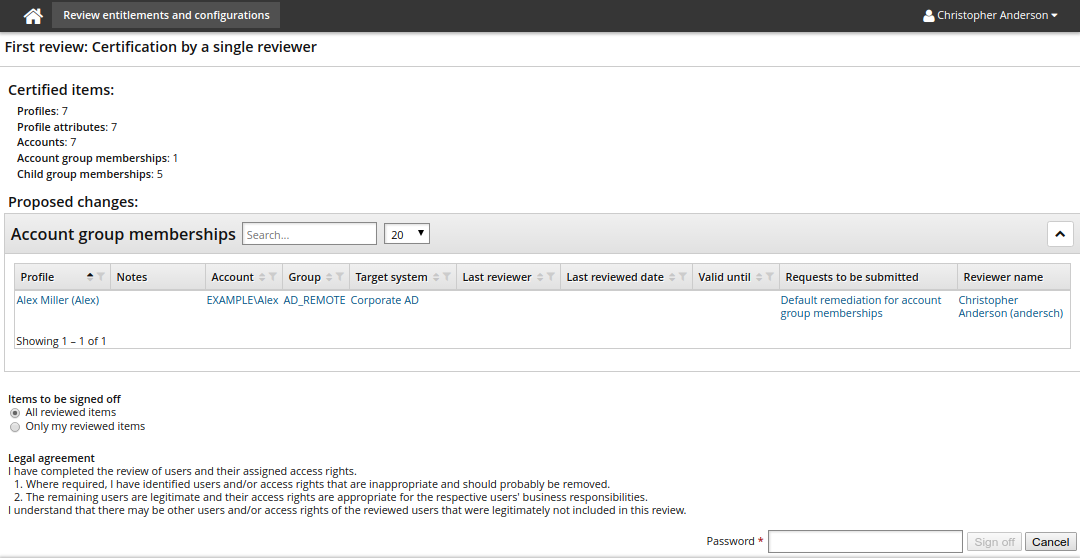The width and height of the screenshot is (1080, 558).
Task: Open the Alex Miller (Alex) profile link
Action: point(58,300)
